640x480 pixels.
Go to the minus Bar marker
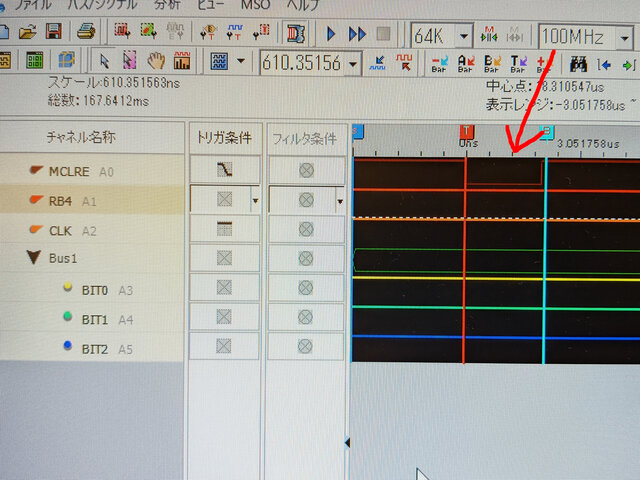tap(440, 64)
